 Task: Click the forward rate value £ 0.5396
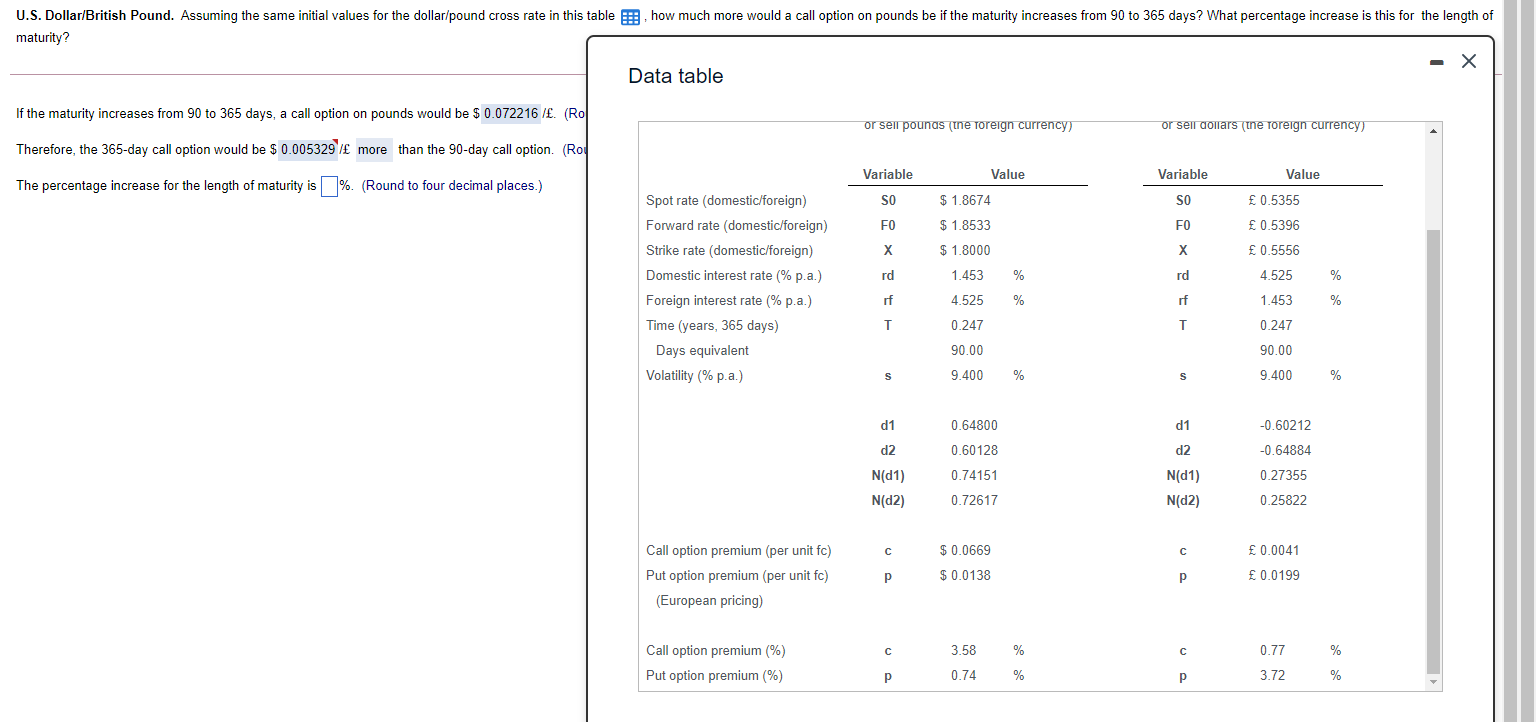point(1275,226)
